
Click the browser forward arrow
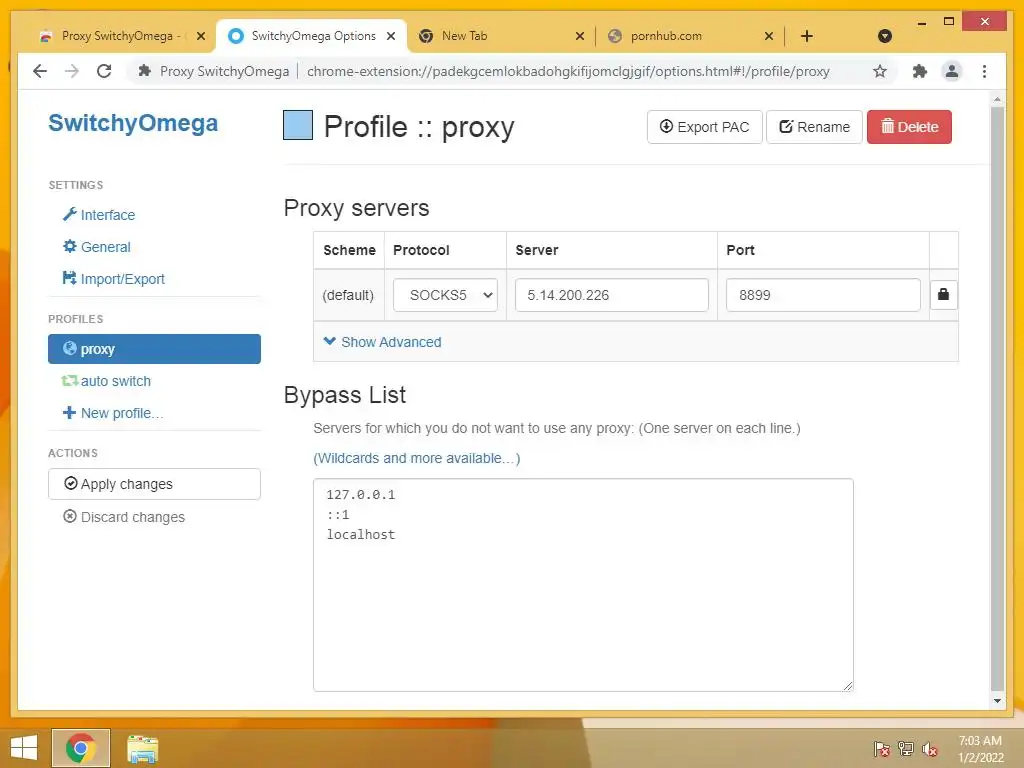click(72, 71)
